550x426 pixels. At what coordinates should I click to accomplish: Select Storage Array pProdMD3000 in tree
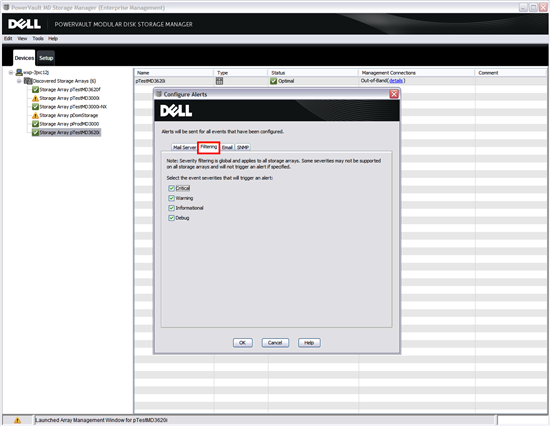click(x=69, y=124)
